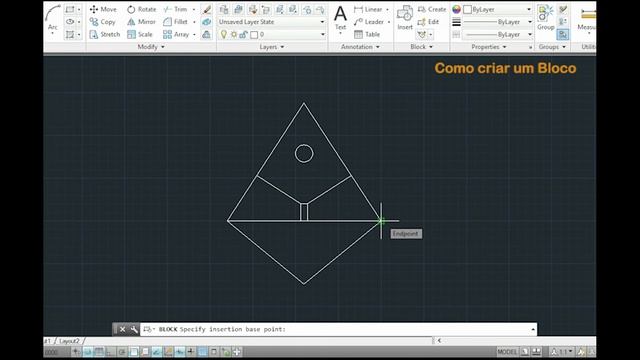Select the Rotate tool
The width and height of the screenshot is (640, 360).
(142, 9)
